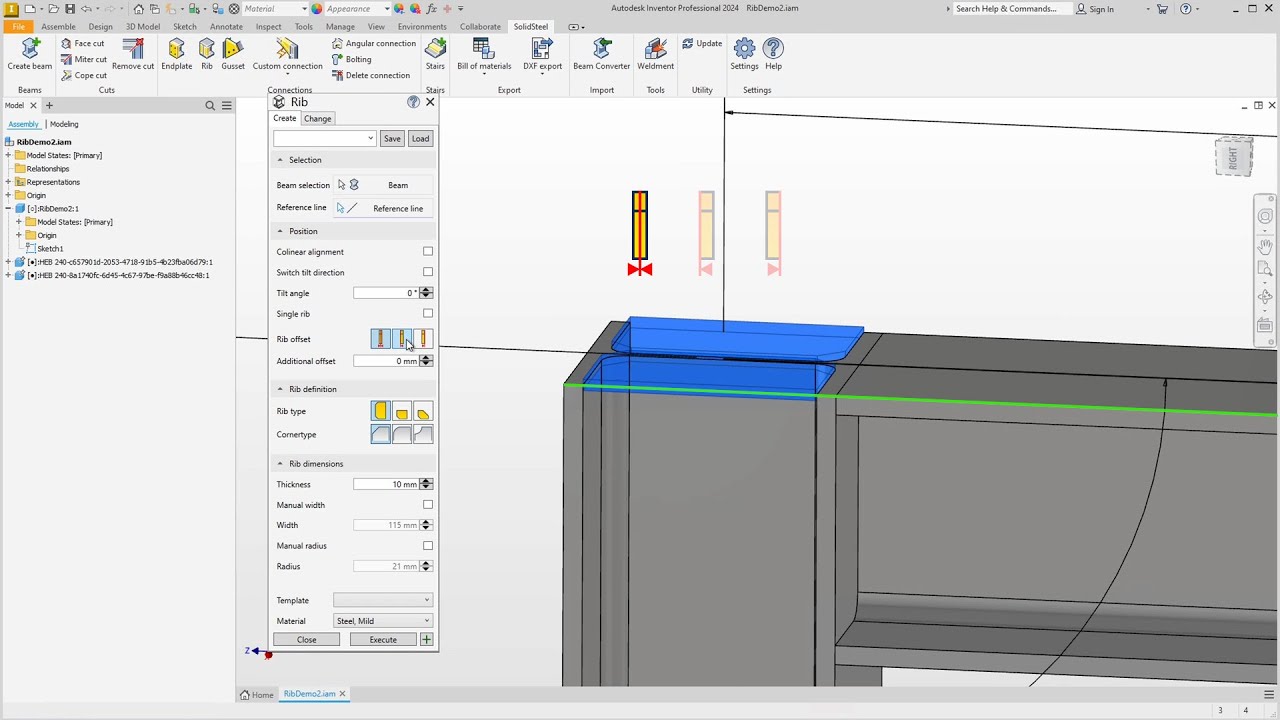Check the Manual width option
Screen dimensions: 1280x720
pyautogui.click(x=428, y=505)
